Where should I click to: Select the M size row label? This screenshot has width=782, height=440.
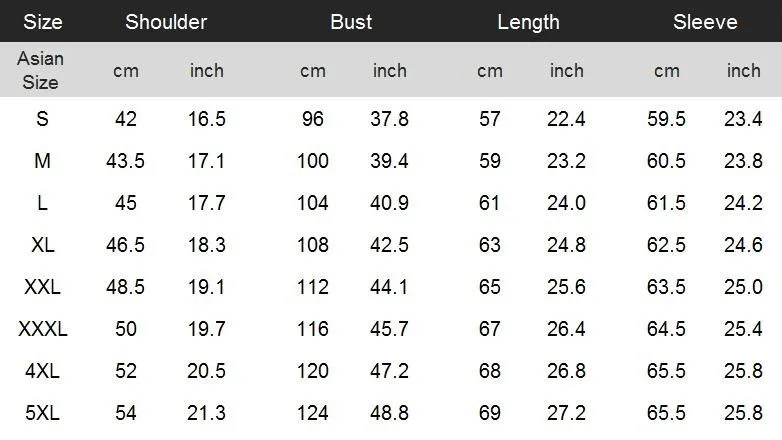pos(42,161)
